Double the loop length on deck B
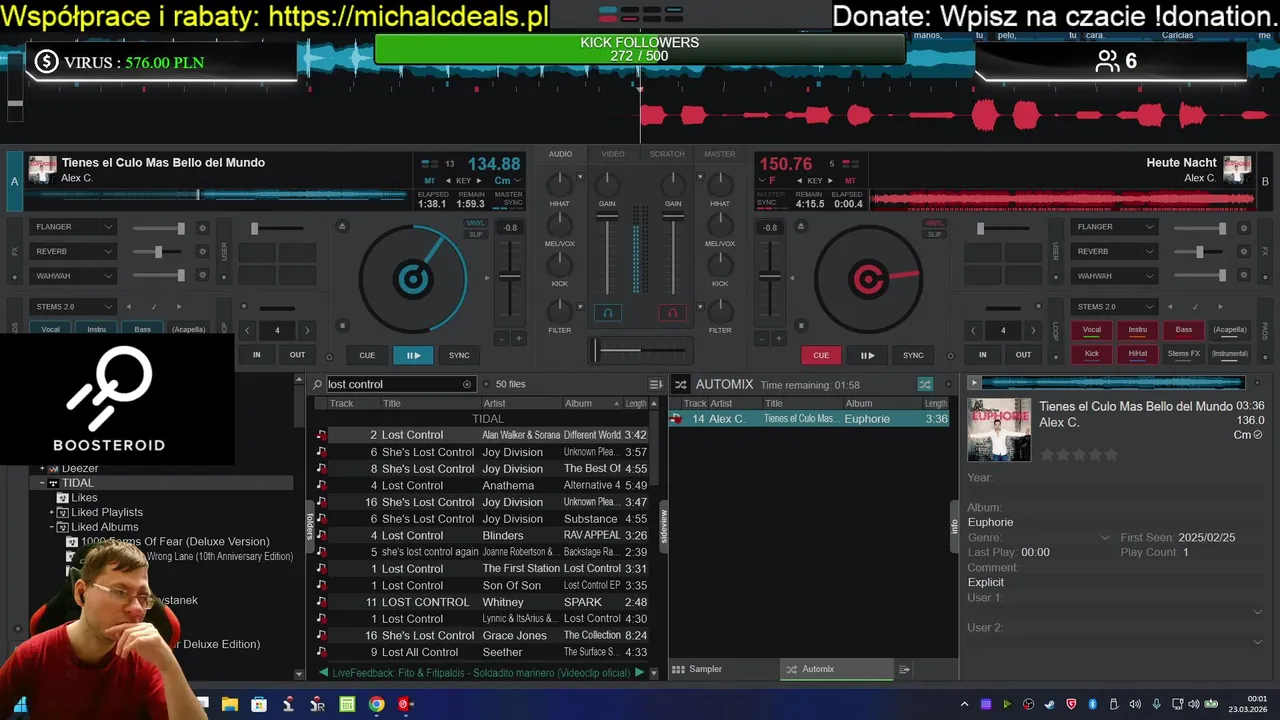Viewport: 1280px width, 720px height. 1033,330
